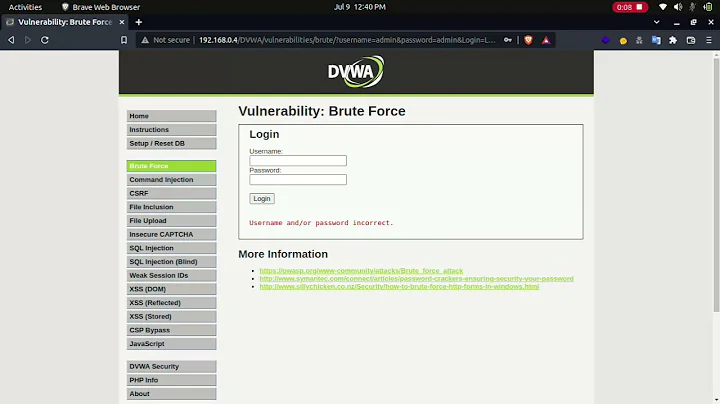Reload the page with the refresh icon
Image resolution: width=720 pixels, height=404 pixels.
[x=45, y=40]
